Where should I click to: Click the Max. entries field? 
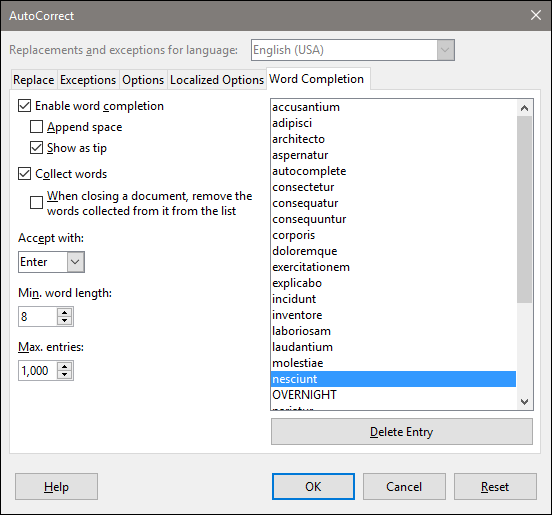[38, 370]
